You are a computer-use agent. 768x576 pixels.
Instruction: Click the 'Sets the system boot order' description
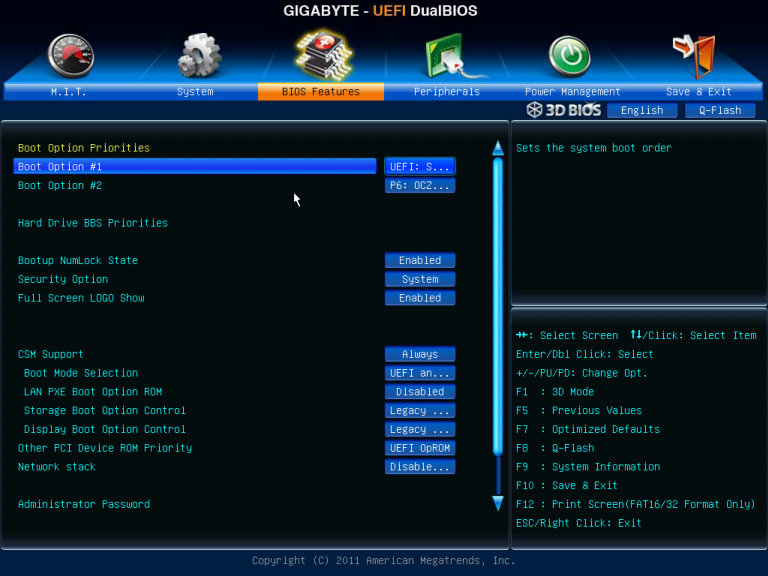594,148
